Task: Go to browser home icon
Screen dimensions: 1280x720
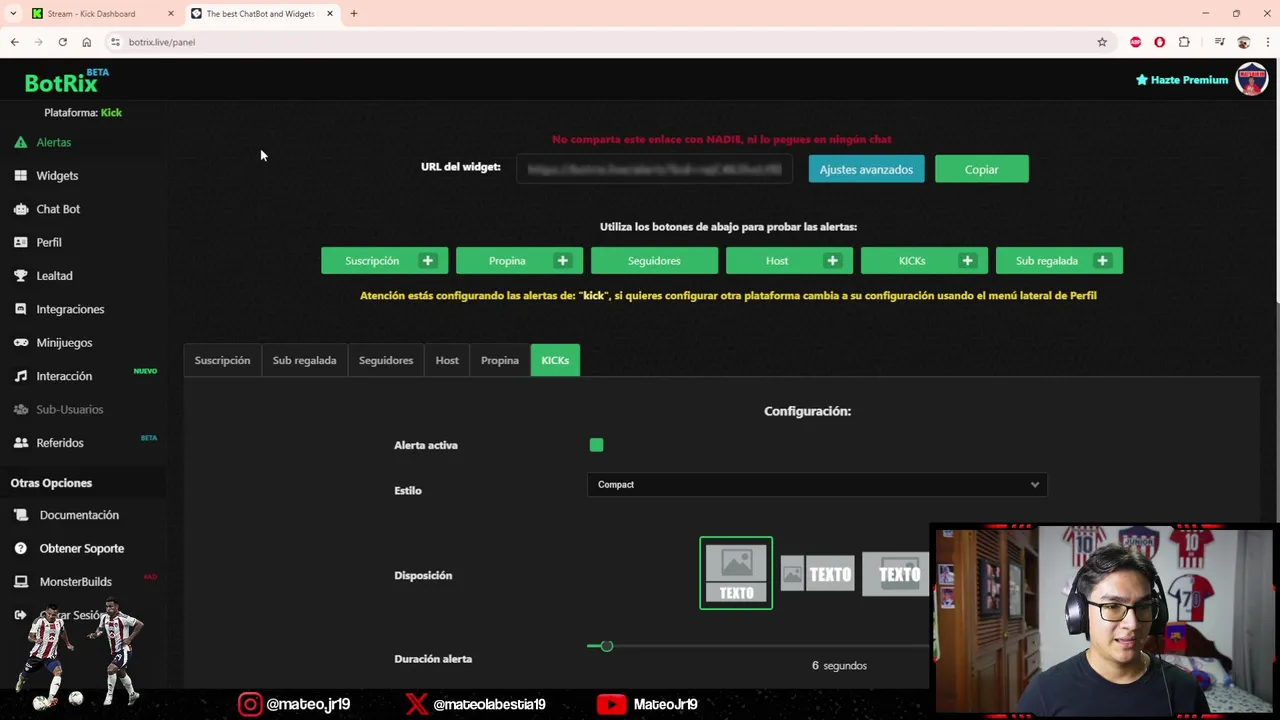Action: click(86, 42)
